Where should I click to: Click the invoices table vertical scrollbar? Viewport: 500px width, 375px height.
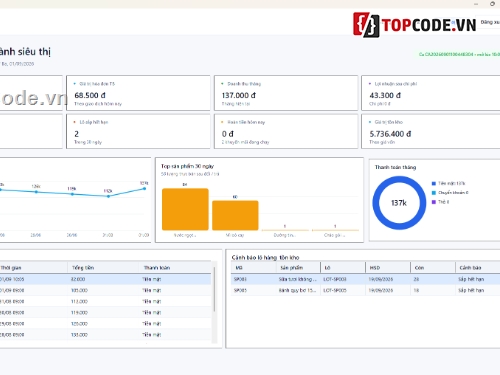click(x=215, y=289)
